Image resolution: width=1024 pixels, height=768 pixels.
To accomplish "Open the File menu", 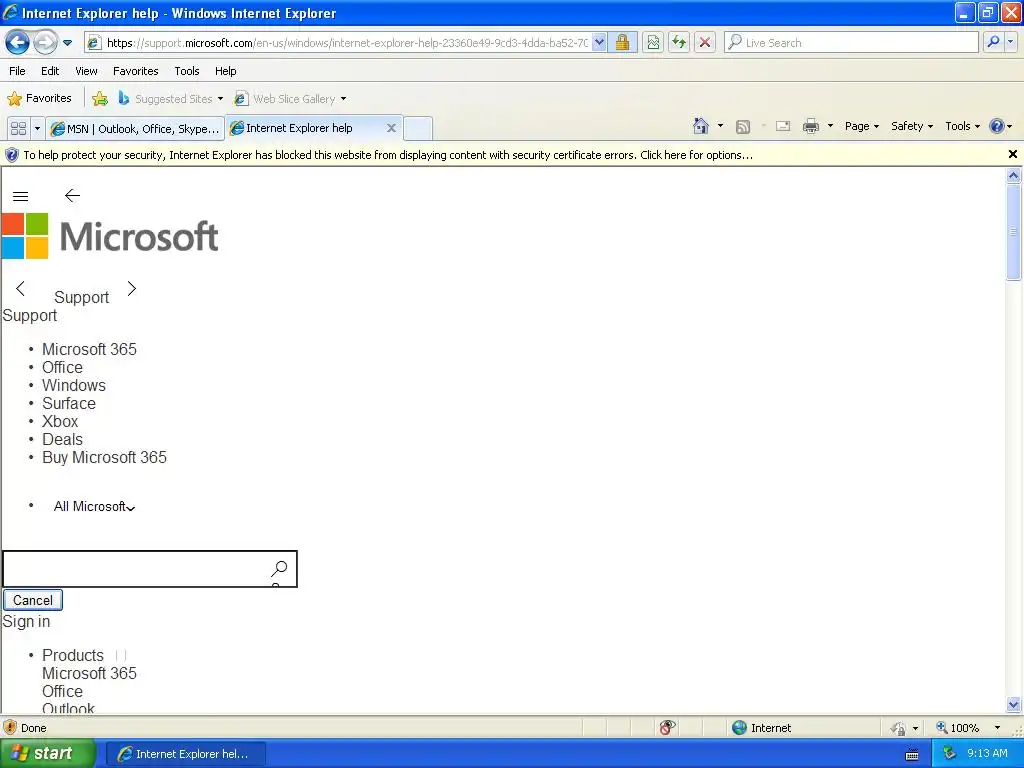I will [18, 71].
